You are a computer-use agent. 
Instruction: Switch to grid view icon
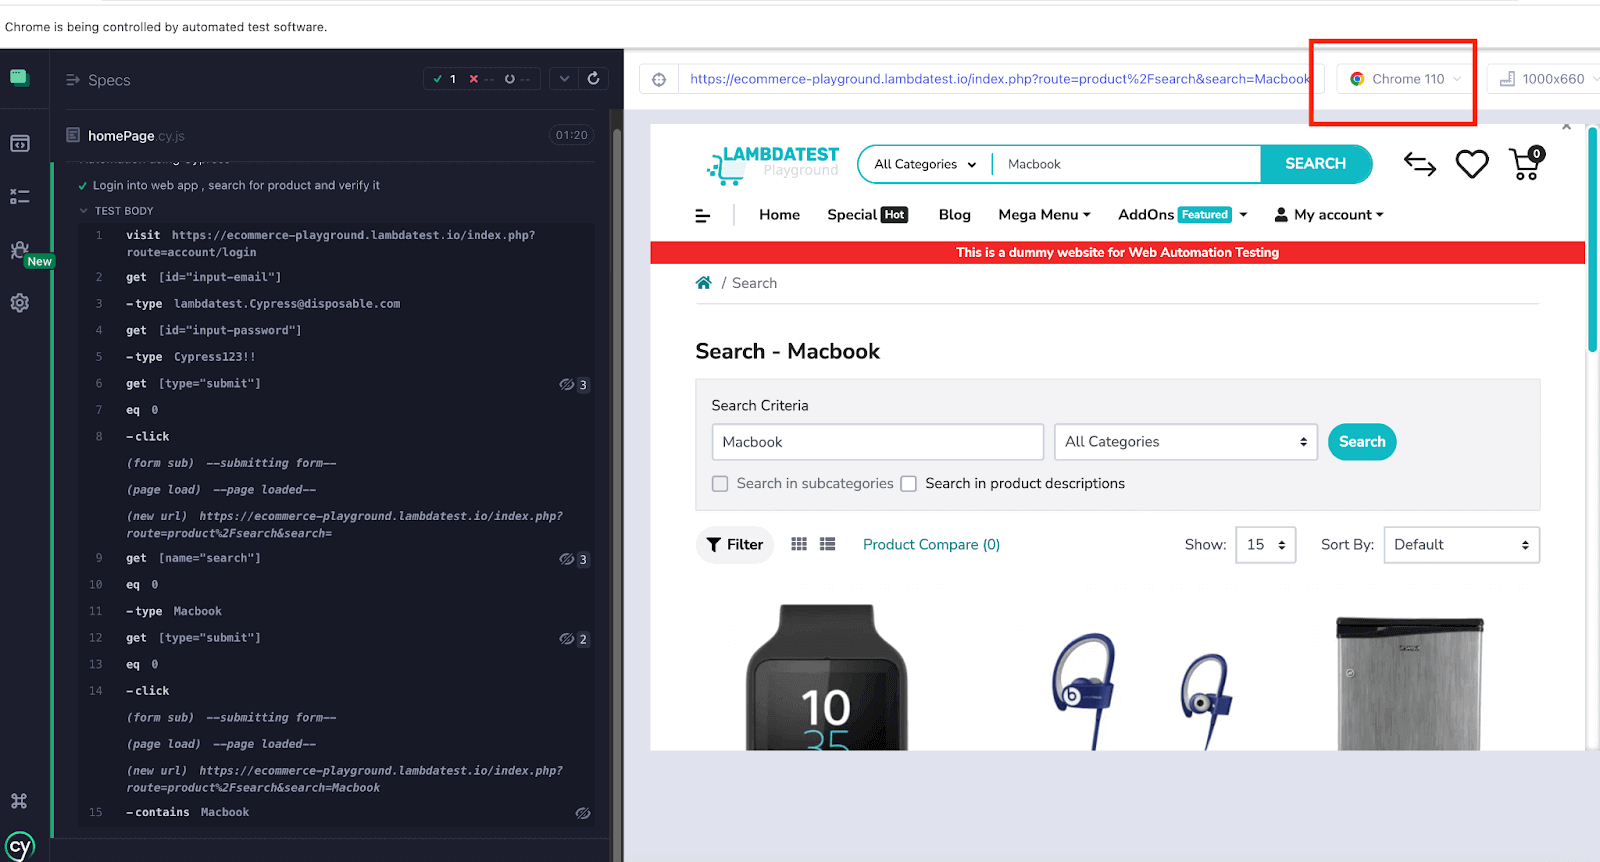pos(799,544)
